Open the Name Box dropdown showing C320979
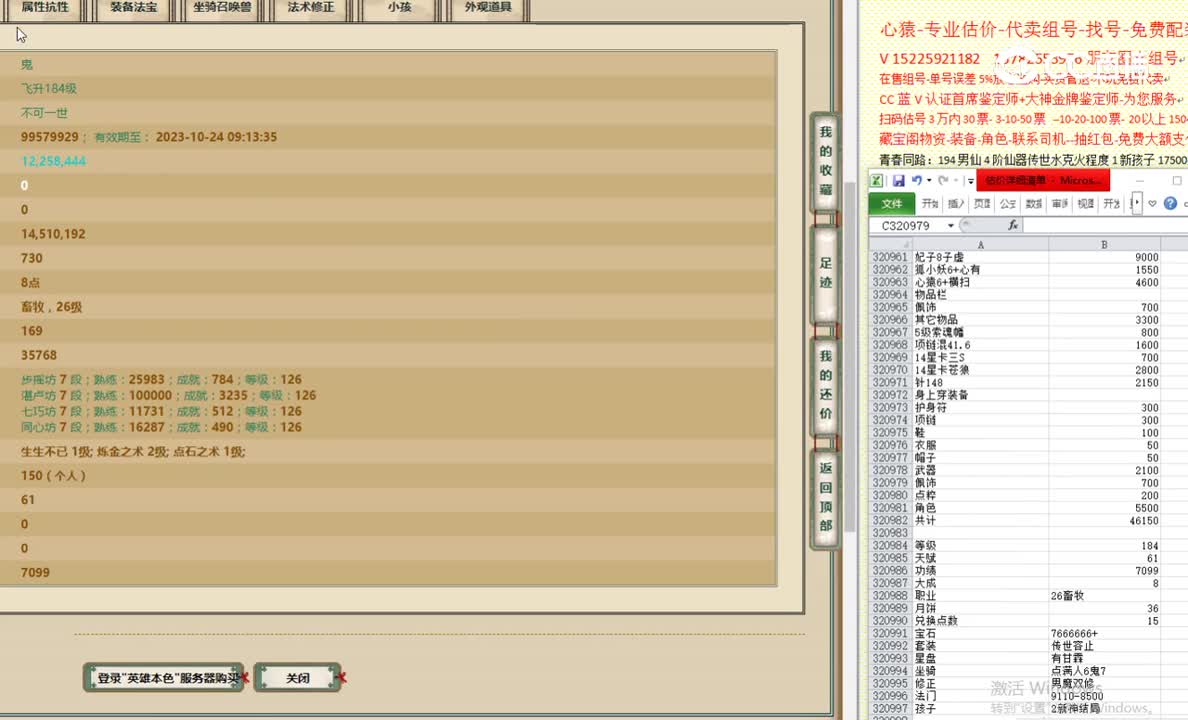The width and height of the screenshot is (1188, 720). (951, 226)
